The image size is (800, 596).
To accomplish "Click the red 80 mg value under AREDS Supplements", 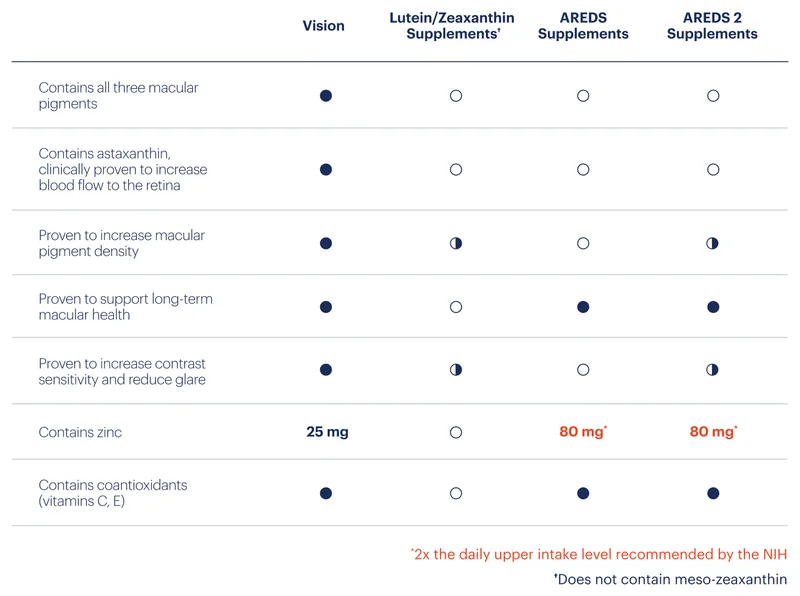I will click(x=583, y=432).
